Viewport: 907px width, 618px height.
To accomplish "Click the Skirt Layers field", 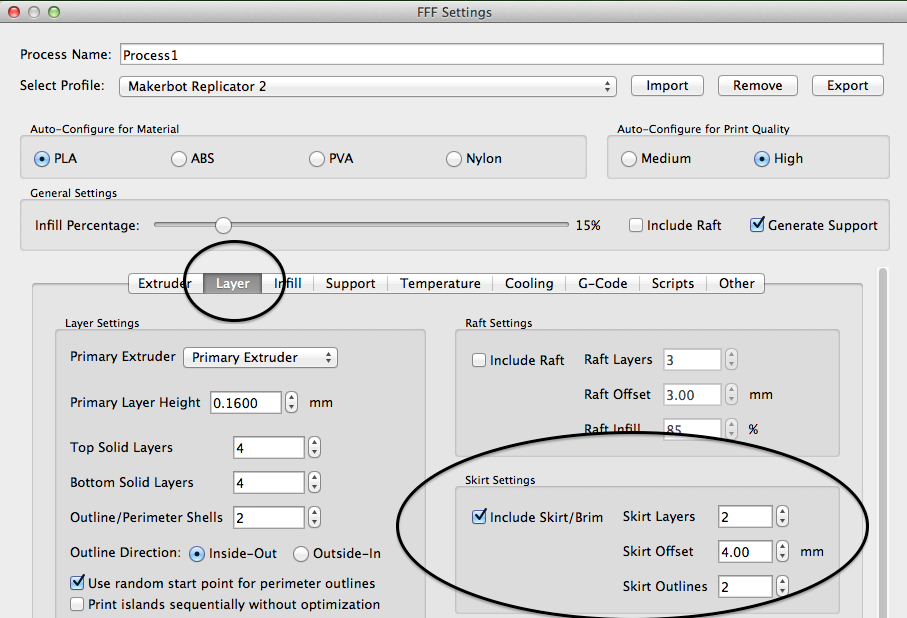I will (745, 517).
